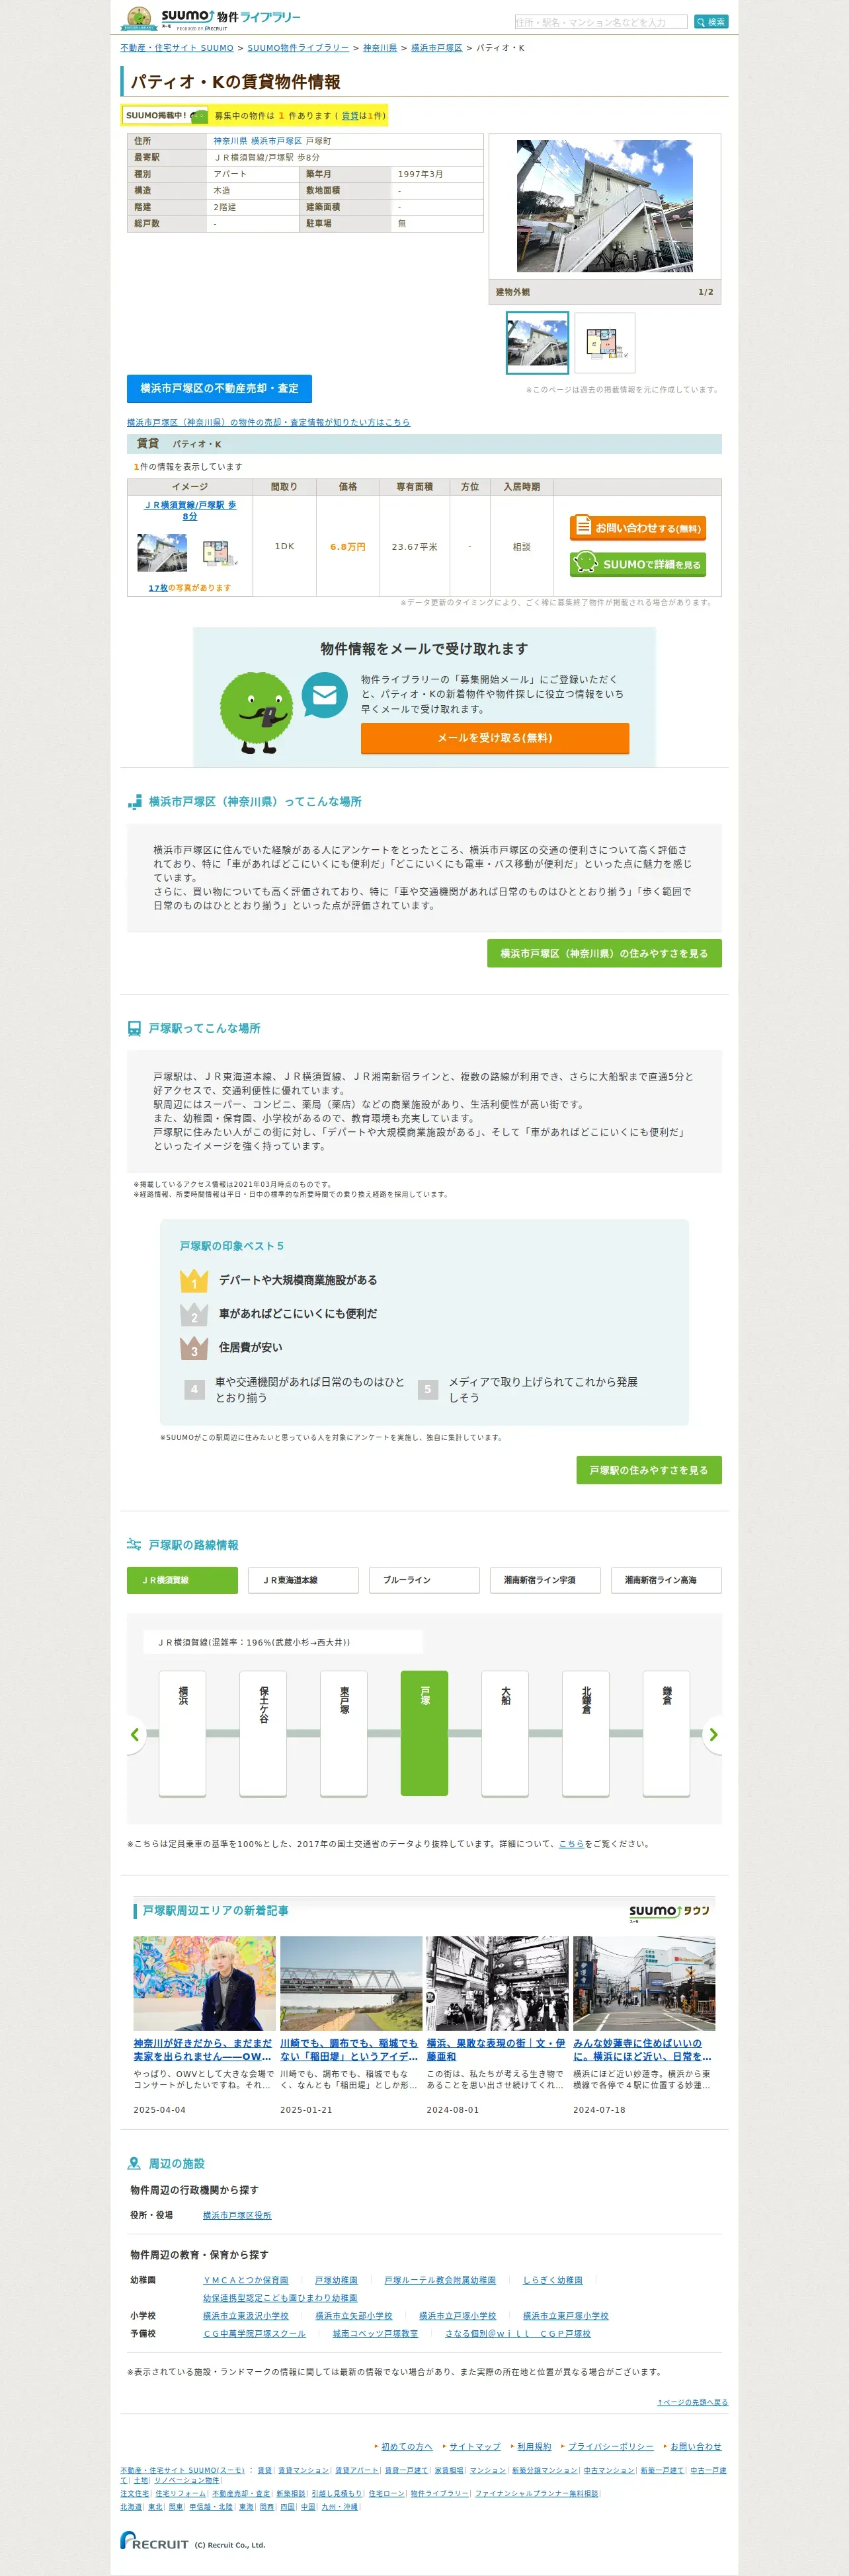Open お問い合わせ footer link
The image size is (849, 2576).
(696, 2447)
